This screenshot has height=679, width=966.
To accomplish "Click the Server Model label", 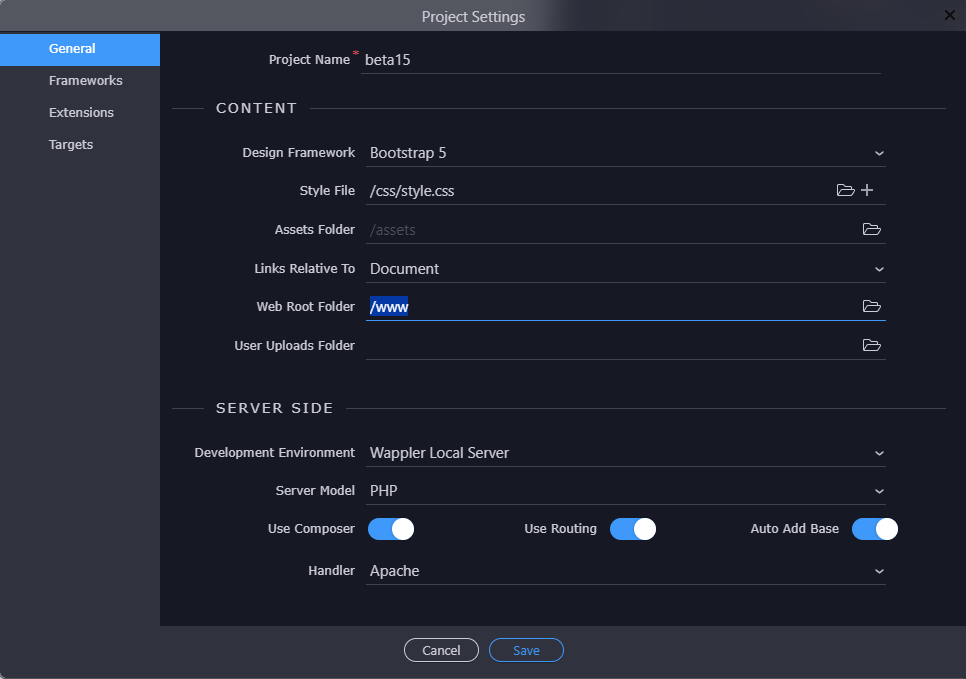I will point(315,490).
